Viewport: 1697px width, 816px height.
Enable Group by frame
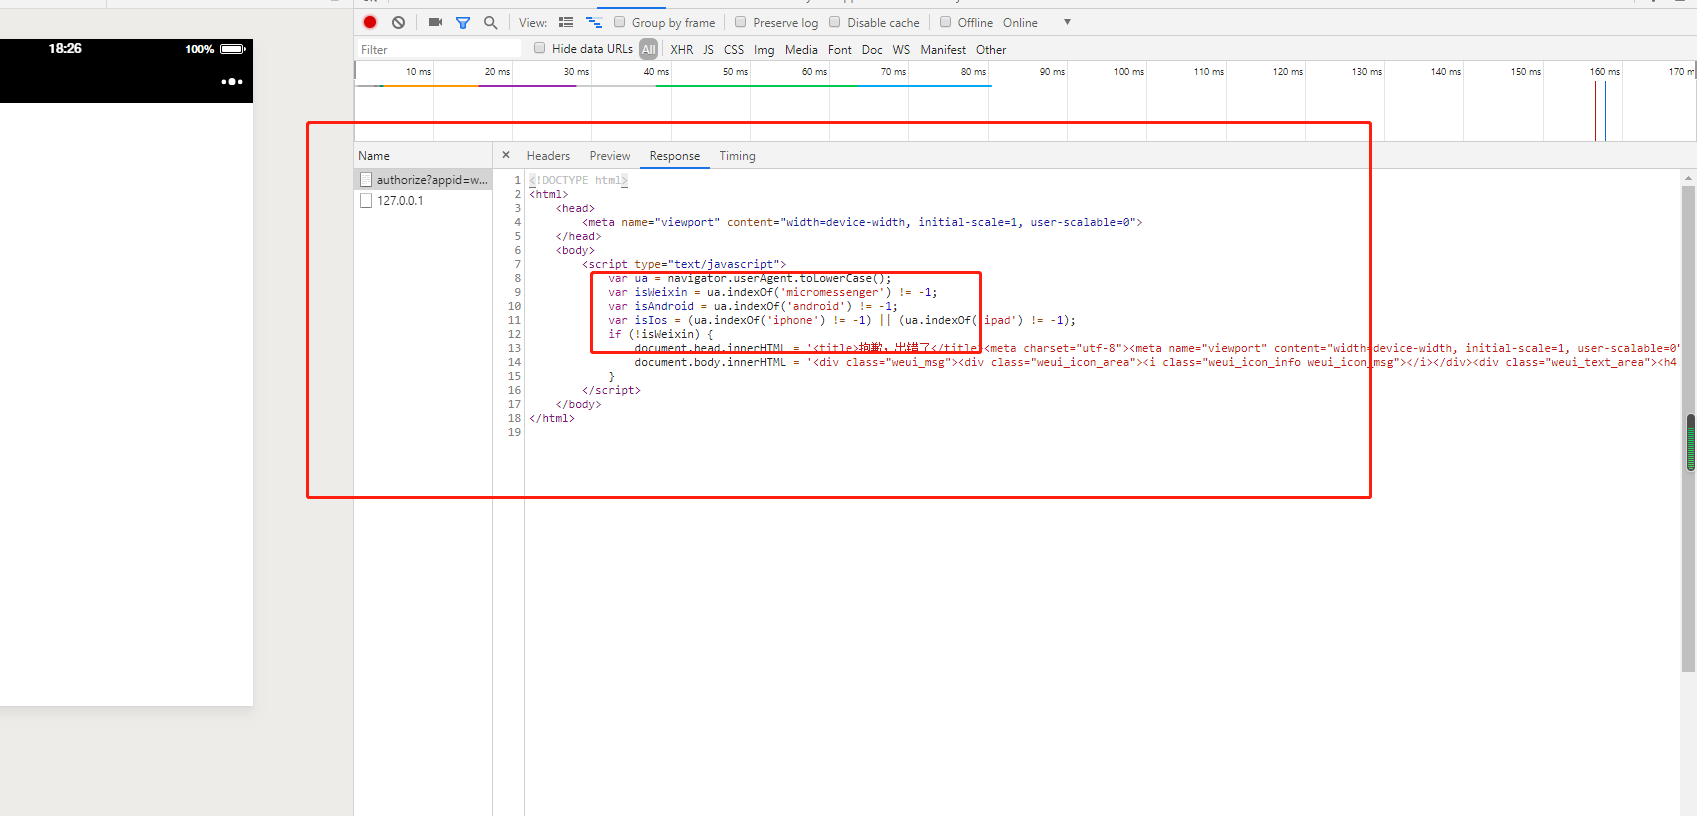[x=620, y=22]
